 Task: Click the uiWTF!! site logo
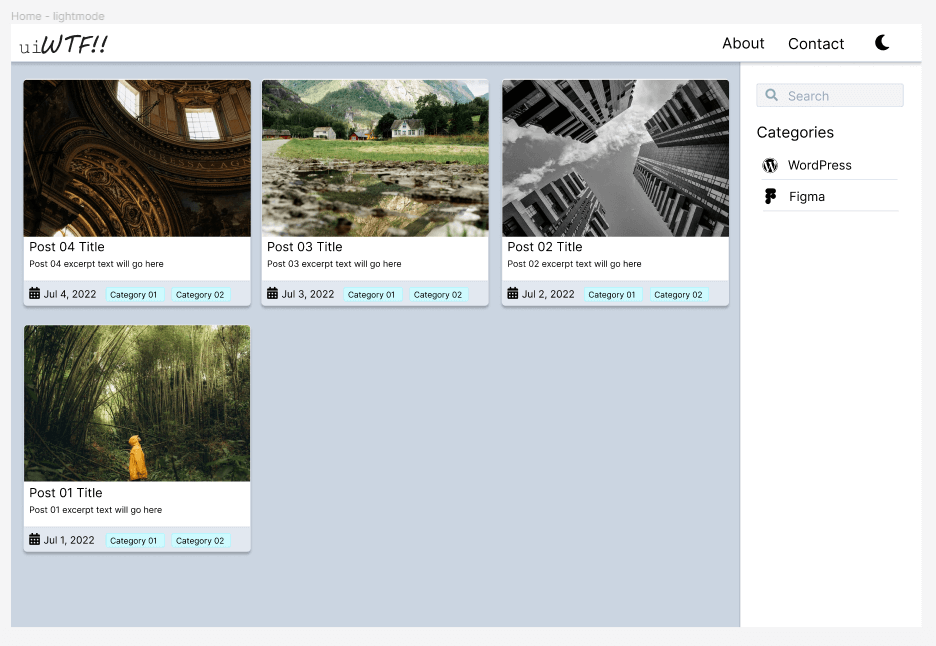coord(63,44)
